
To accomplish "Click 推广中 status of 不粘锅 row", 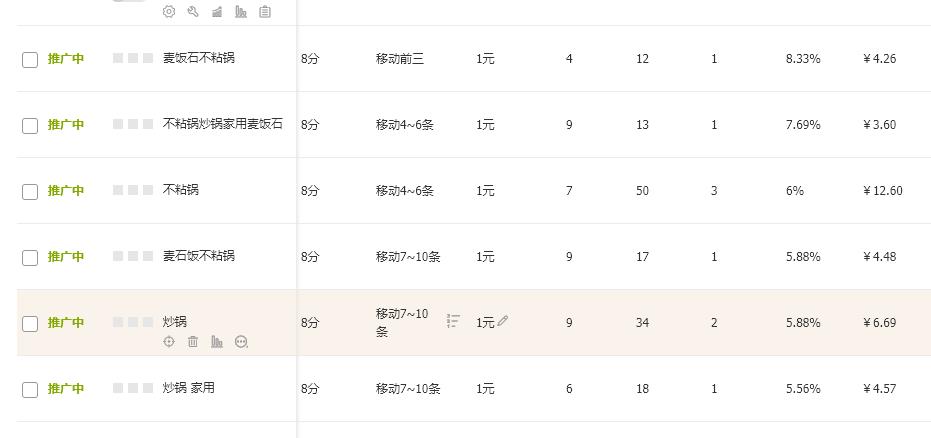I will click(x=66, y=191).
